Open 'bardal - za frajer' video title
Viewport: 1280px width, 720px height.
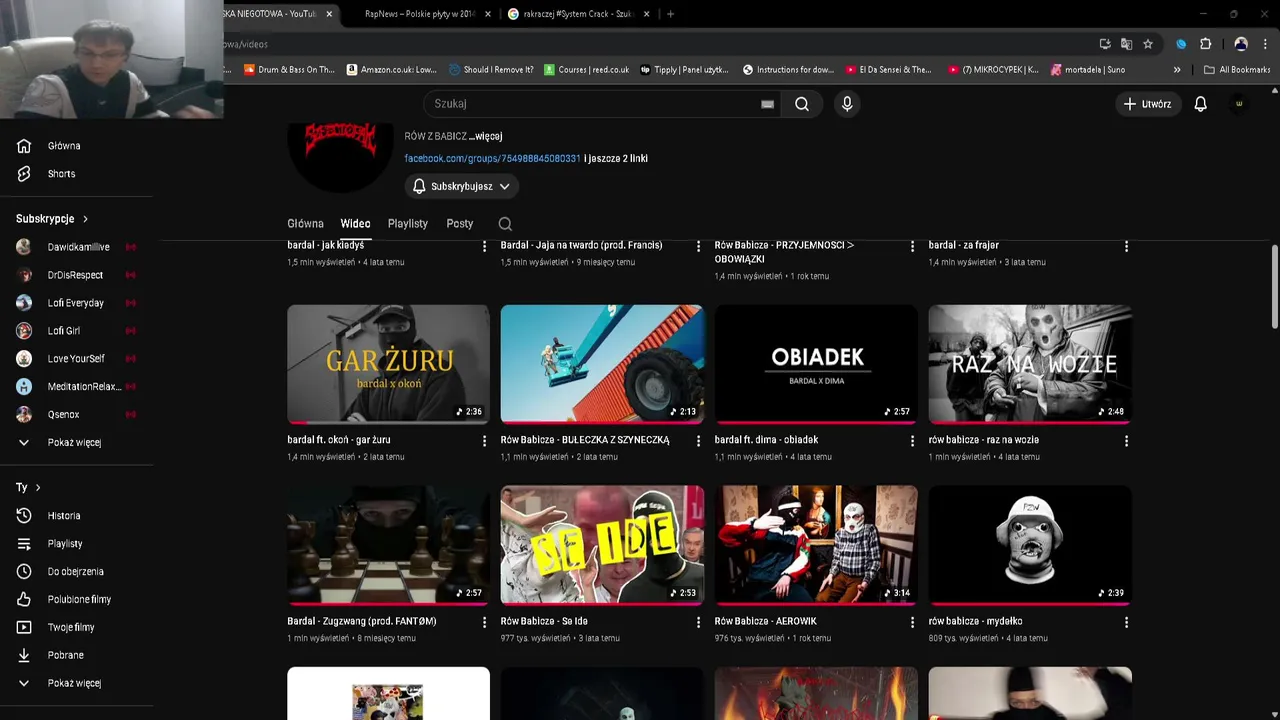964,245
